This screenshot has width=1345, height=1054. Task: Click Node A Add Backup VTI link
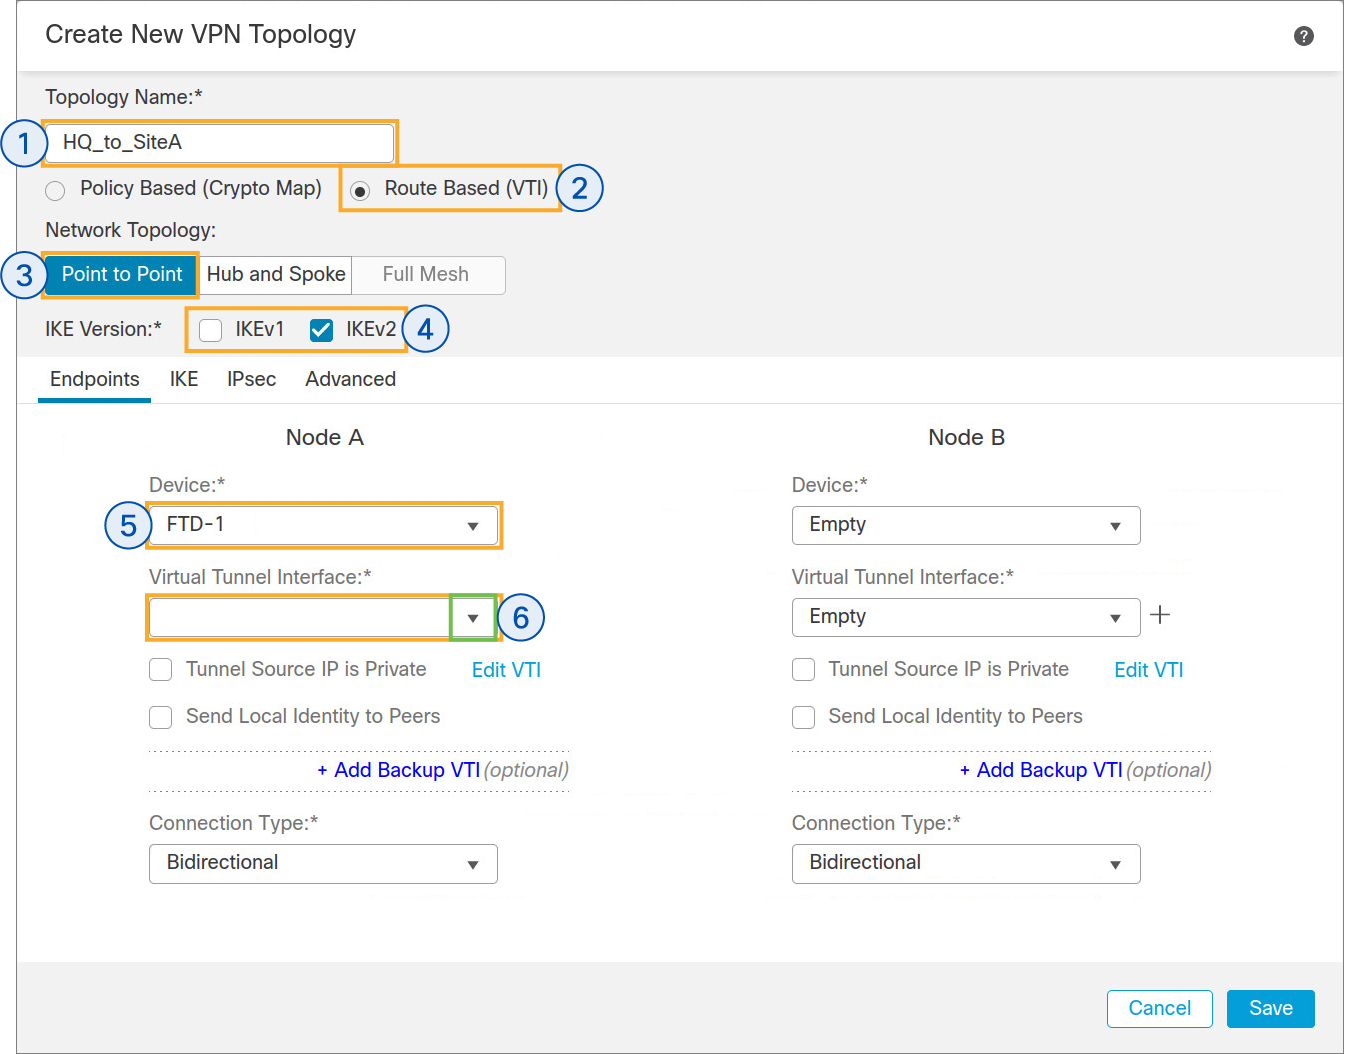tap(399, 771)
